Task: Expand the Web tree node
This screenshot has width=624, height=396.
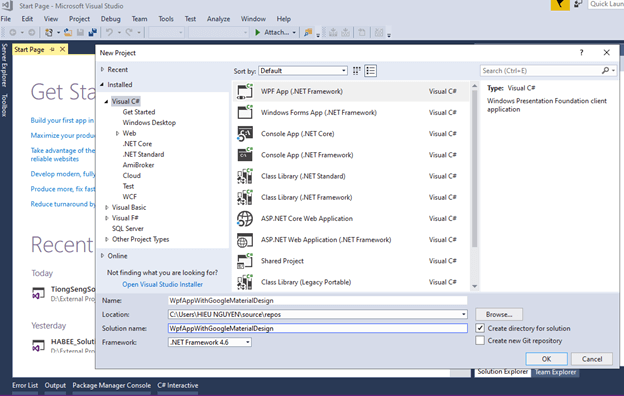Action: point(117,133)
